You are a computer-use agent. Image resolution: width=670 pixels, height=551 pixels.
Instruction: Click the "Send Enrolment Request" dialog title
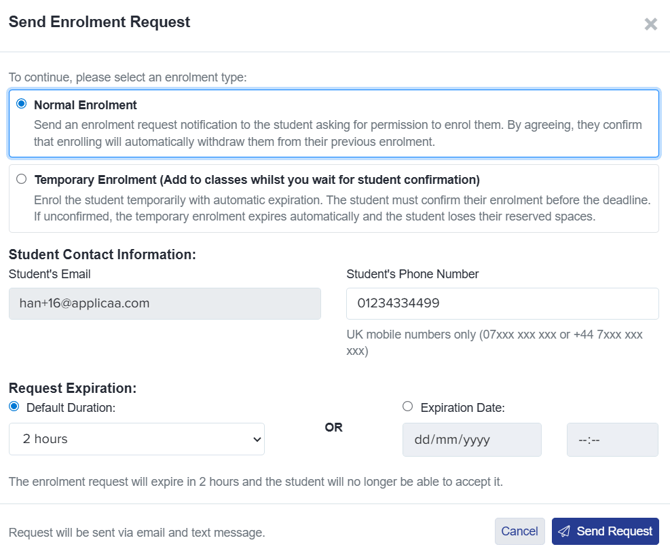coord(99,22)
